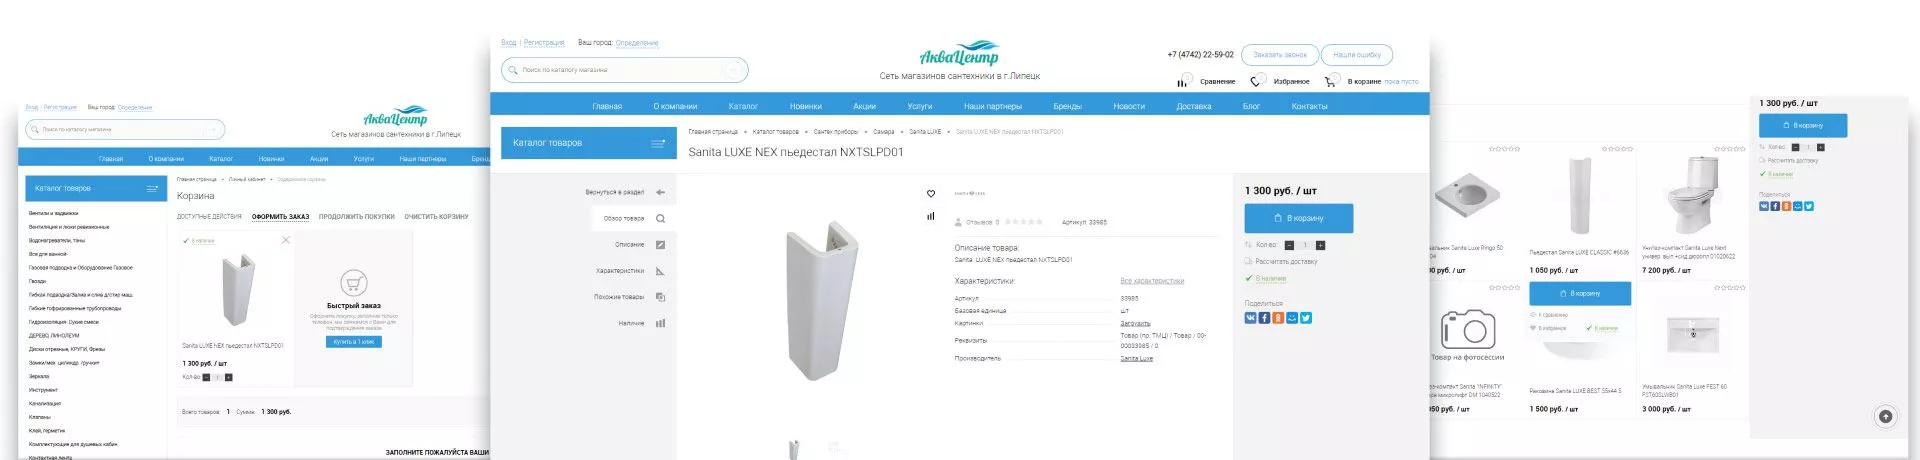Share on Odnoklassniki in center window
Viewport: 1920px width, 460px height.
coord(1278,318)
